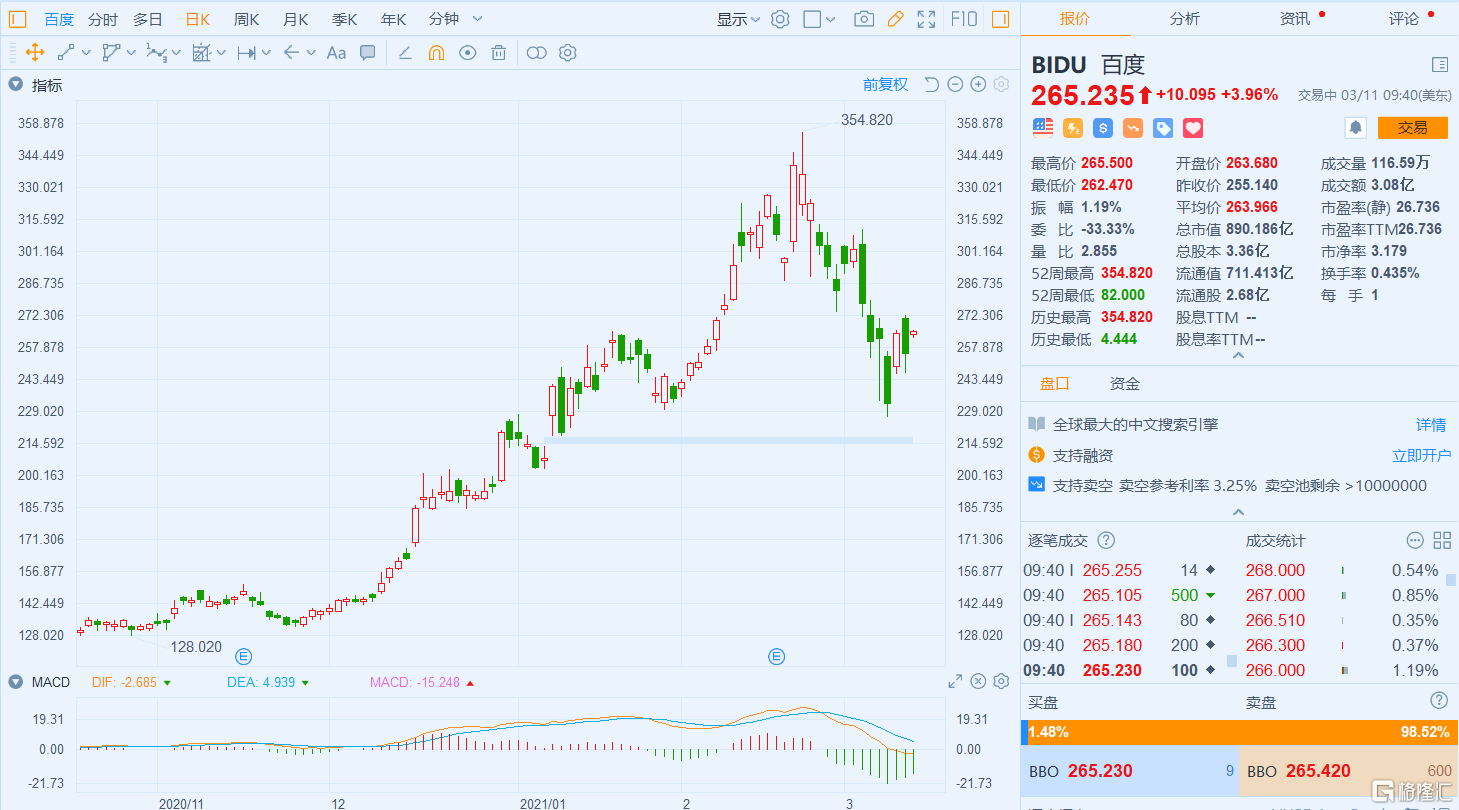1459x810 pixels.
Task: Click the orange 交易 trade button
Action: coord(1412,128)
